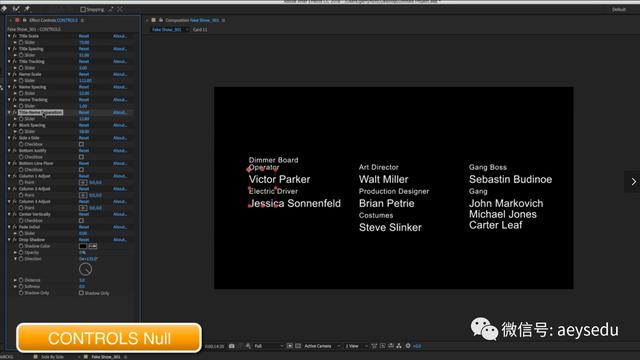Image resolution: width=640 pixels, height=360 pixels.
Task: Select the Fake Show_001 composition tab
Action: tap(167, 29)
